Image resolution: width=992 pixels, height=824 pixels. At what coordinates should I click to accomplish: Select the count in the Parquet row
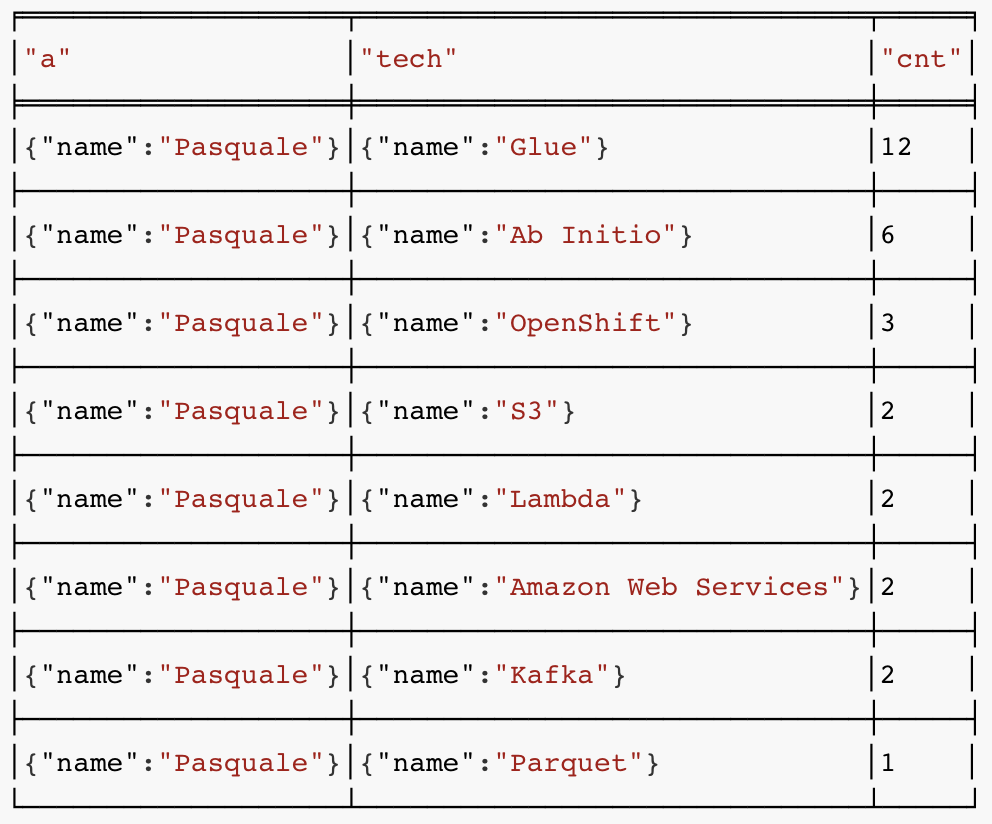pos(888,764)
